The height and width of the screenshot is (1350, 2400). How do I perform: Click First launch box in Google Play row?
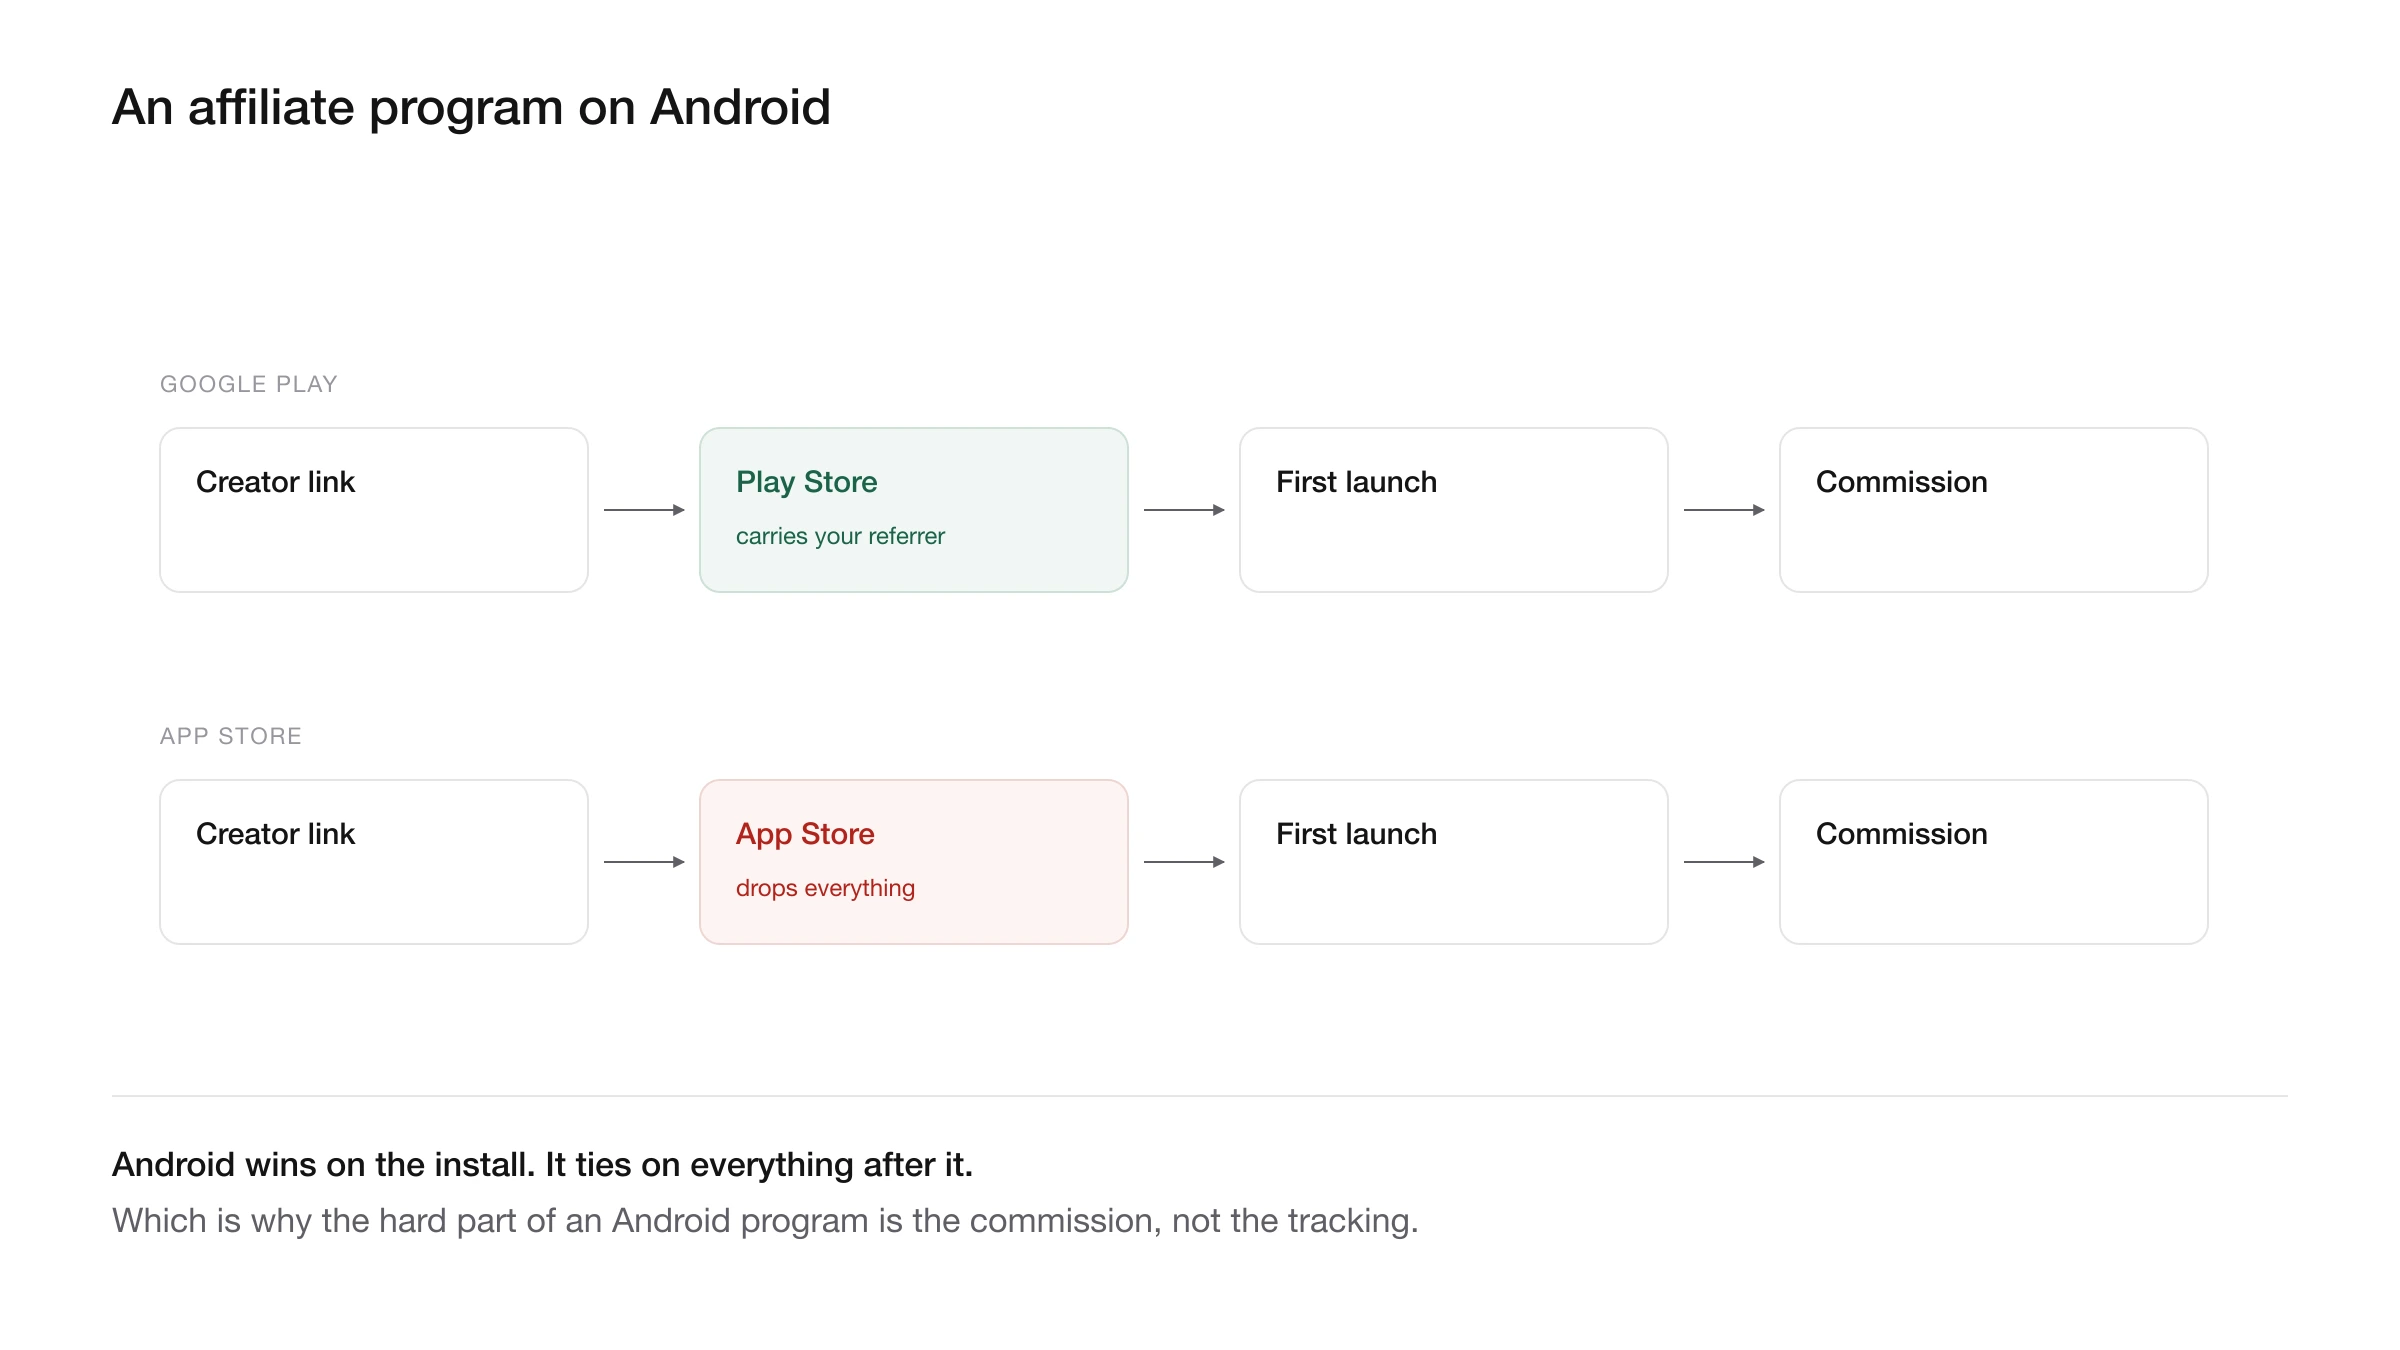(x=1454, y=510)
